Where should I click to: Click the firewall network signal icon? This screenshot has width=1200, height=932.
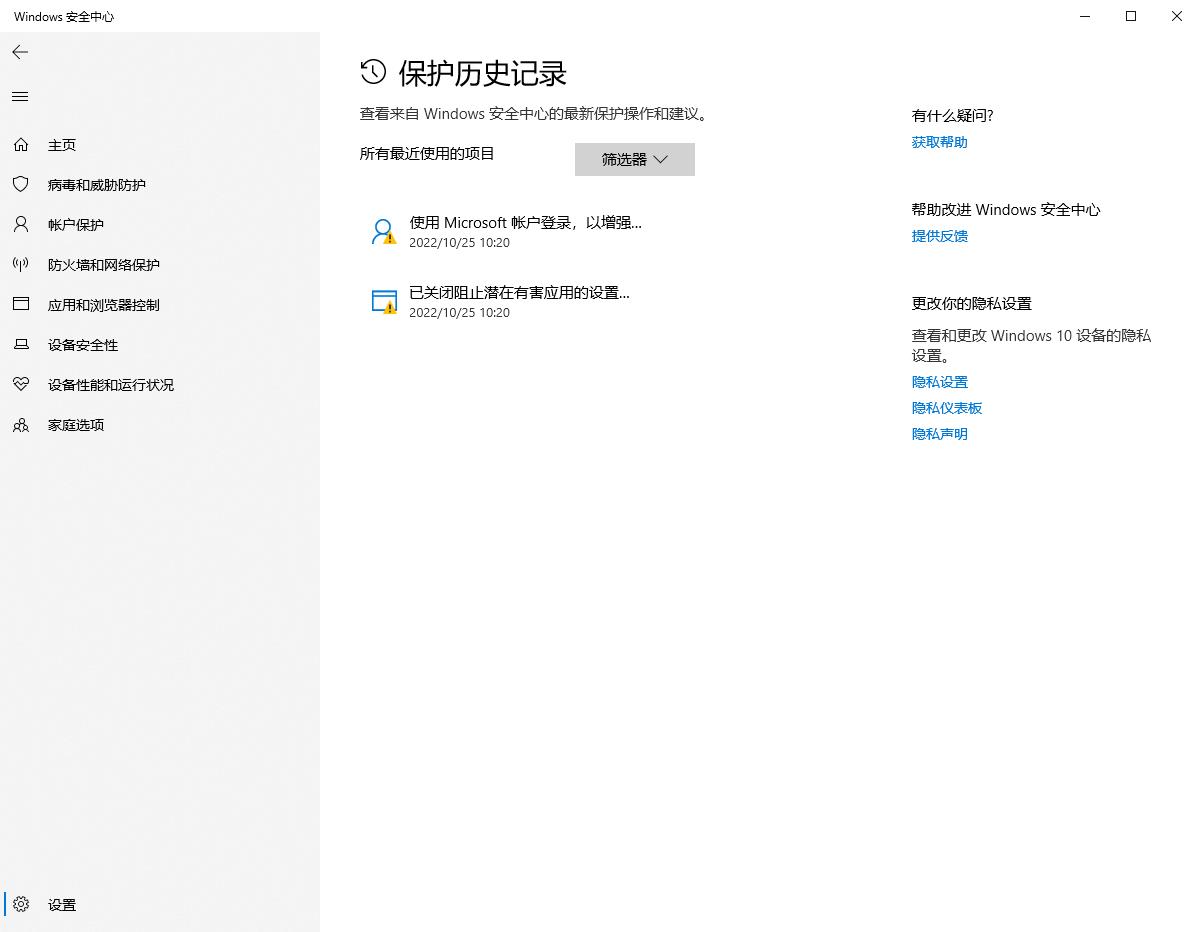21,265
